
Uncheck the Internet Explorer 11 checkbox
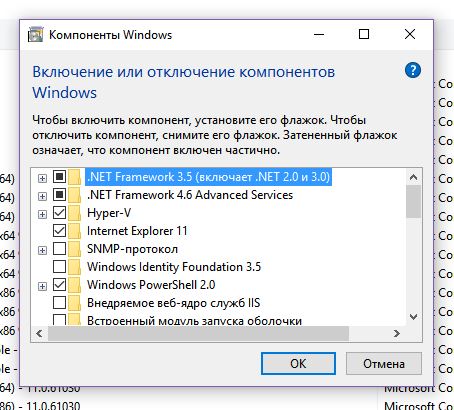[59, 231]
